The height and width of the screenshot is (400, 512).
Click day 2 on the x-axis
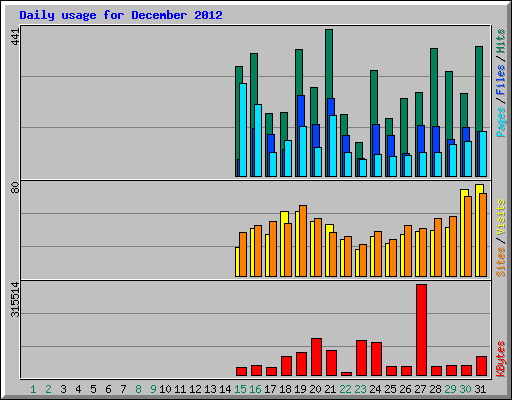click(48, 389)
